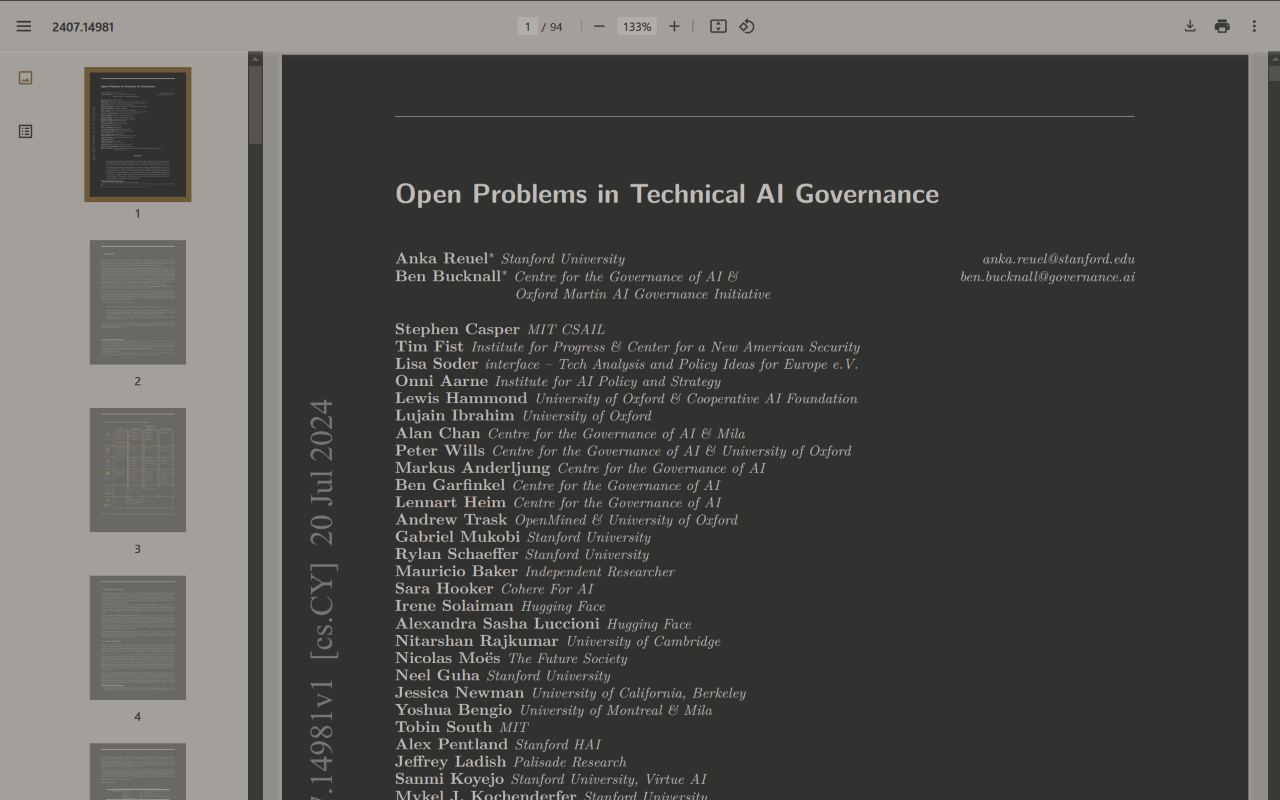Rotate the document counterclockwise
The height and width of the screenshot is (800, 1280).
[747, 26]
